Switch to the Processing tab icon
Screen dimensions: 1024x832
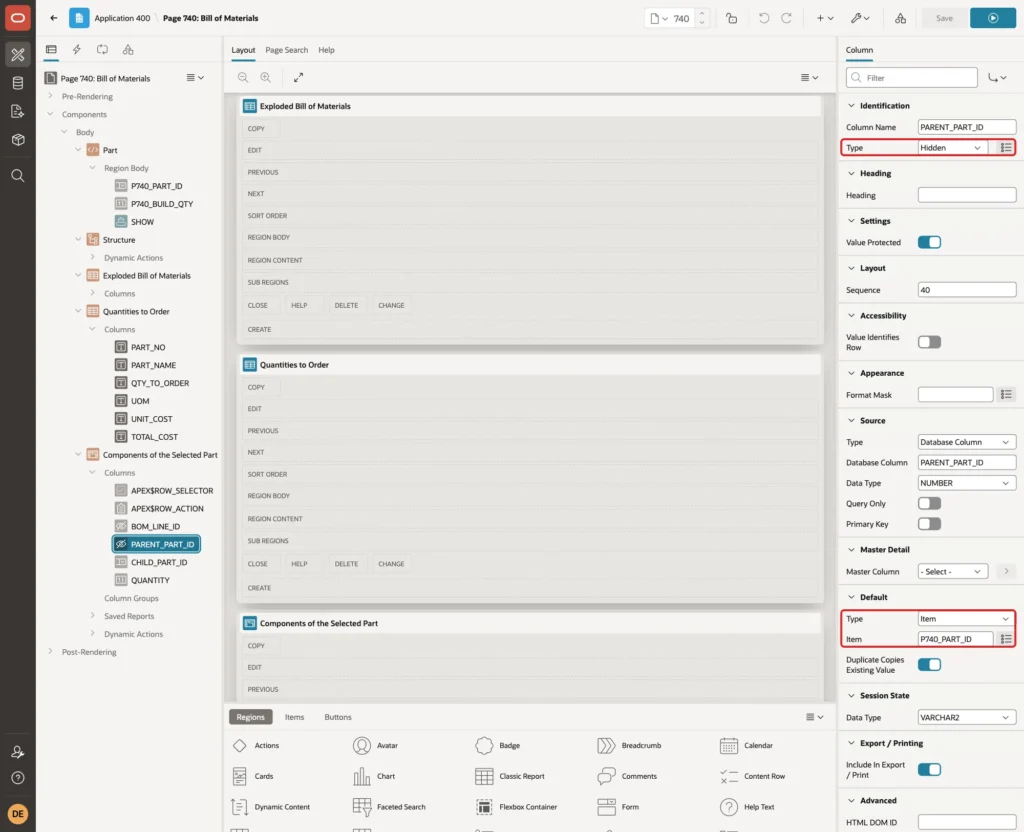click(x=103, y=50)
